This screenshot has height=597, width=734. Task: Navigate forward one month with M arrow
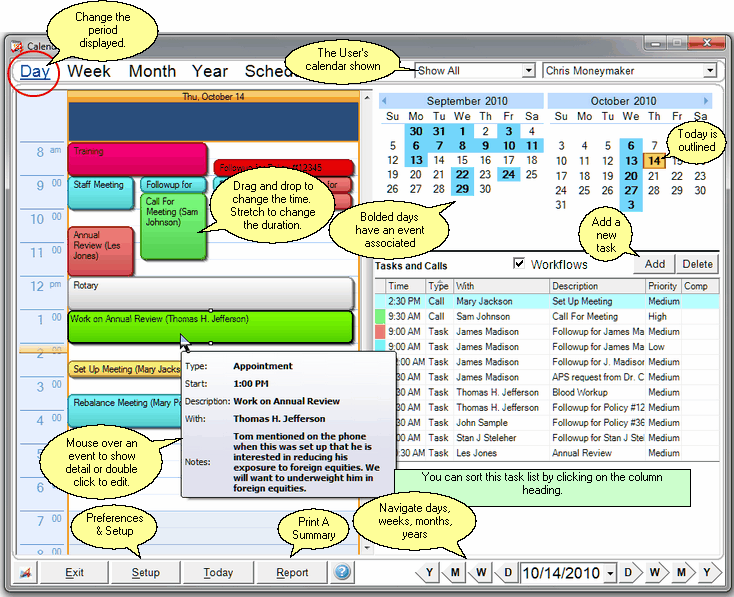681,573
